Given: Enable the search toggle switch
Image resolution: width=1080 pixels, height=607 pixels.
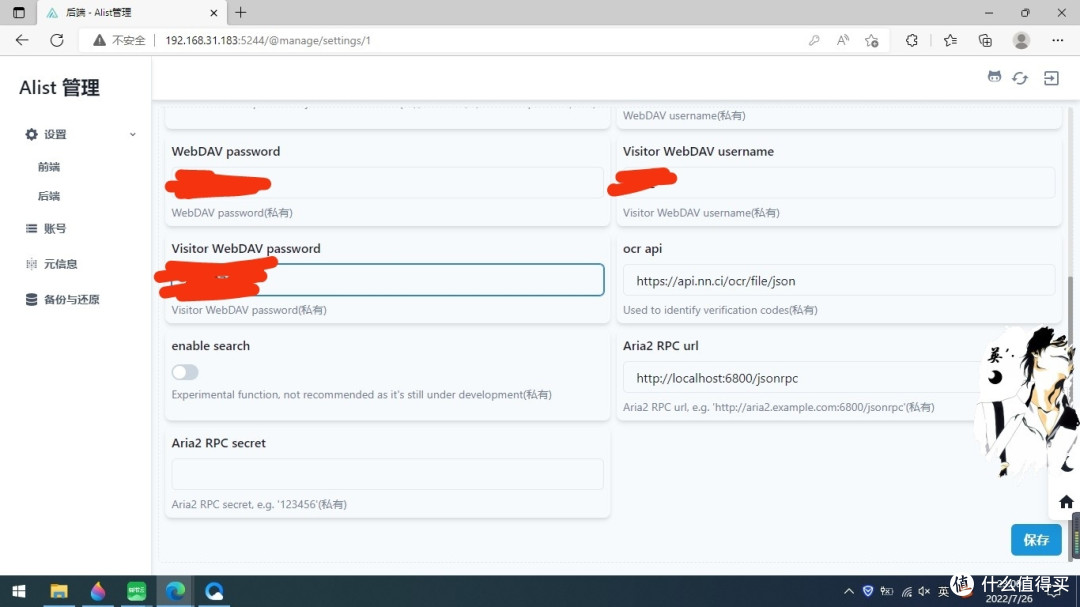Looking at the screenshot, I should pos(184,371).
